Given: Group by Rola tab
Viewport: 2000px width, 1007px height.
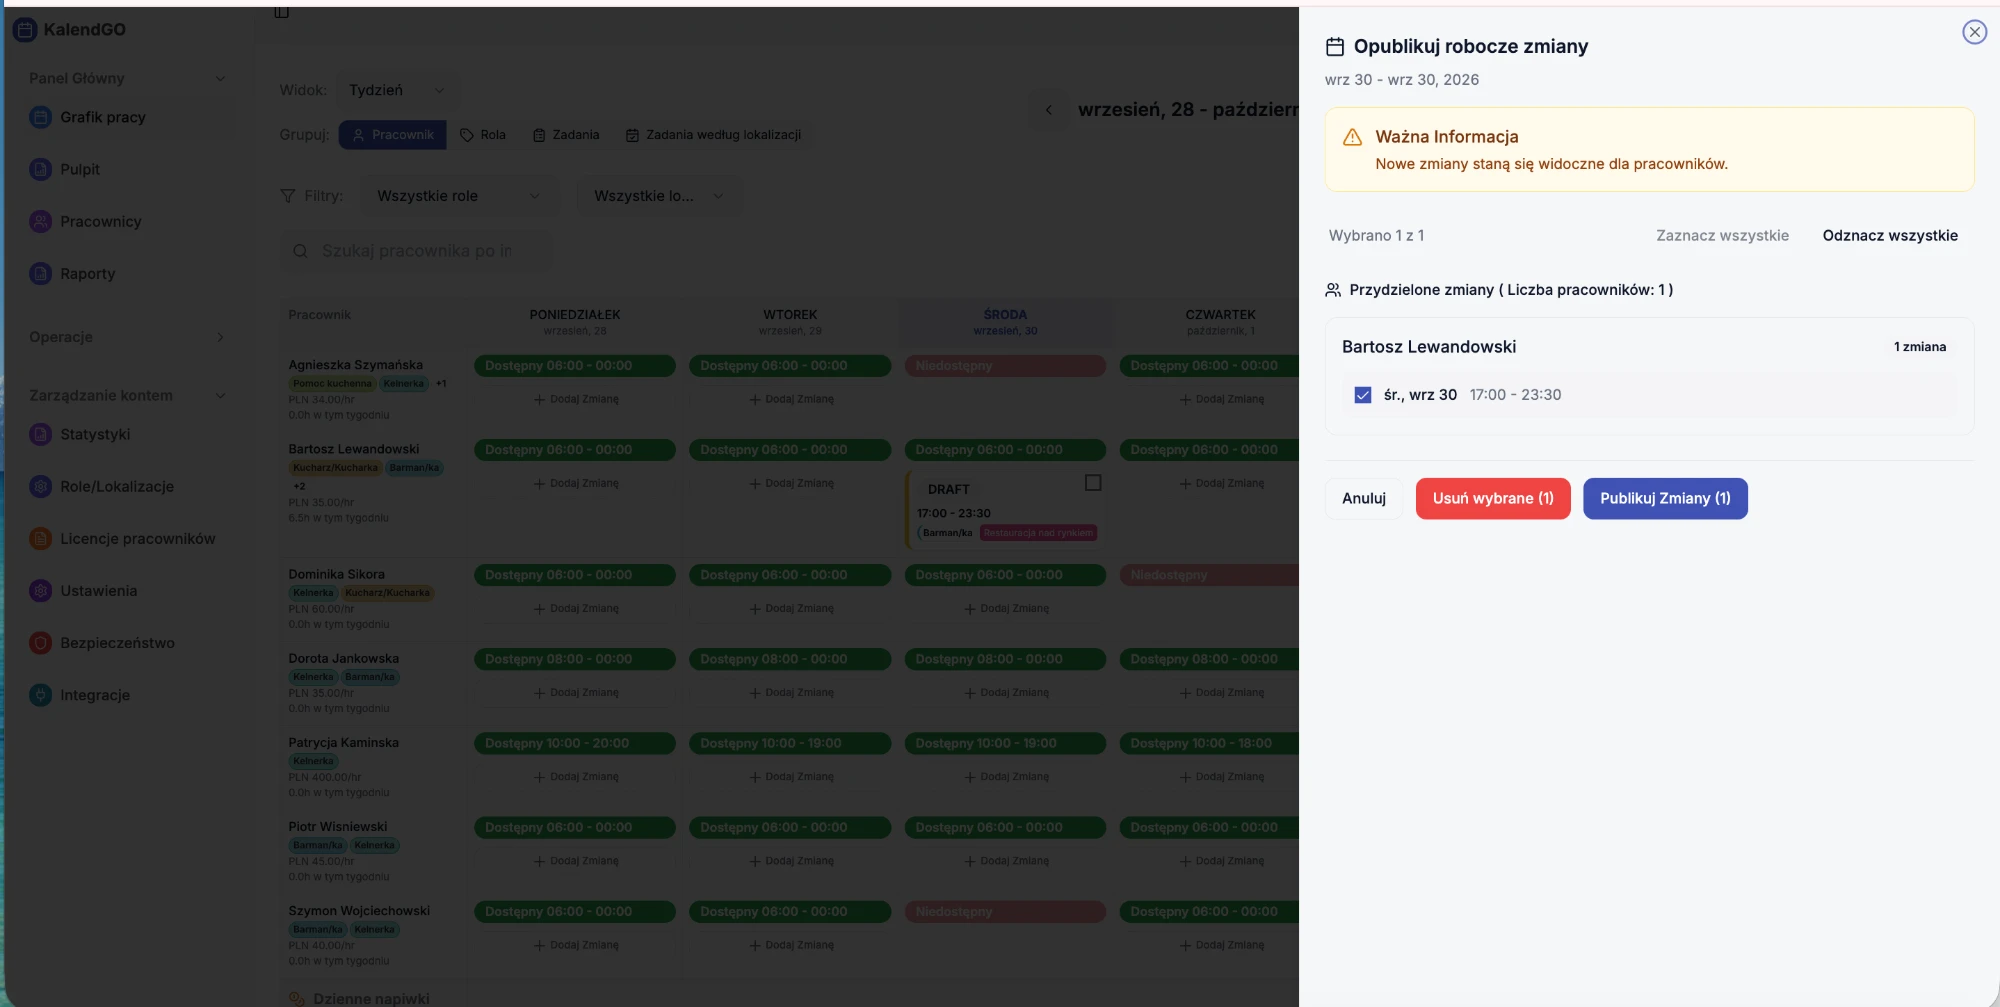Looking at the screenshot, I should pos(483,135).
